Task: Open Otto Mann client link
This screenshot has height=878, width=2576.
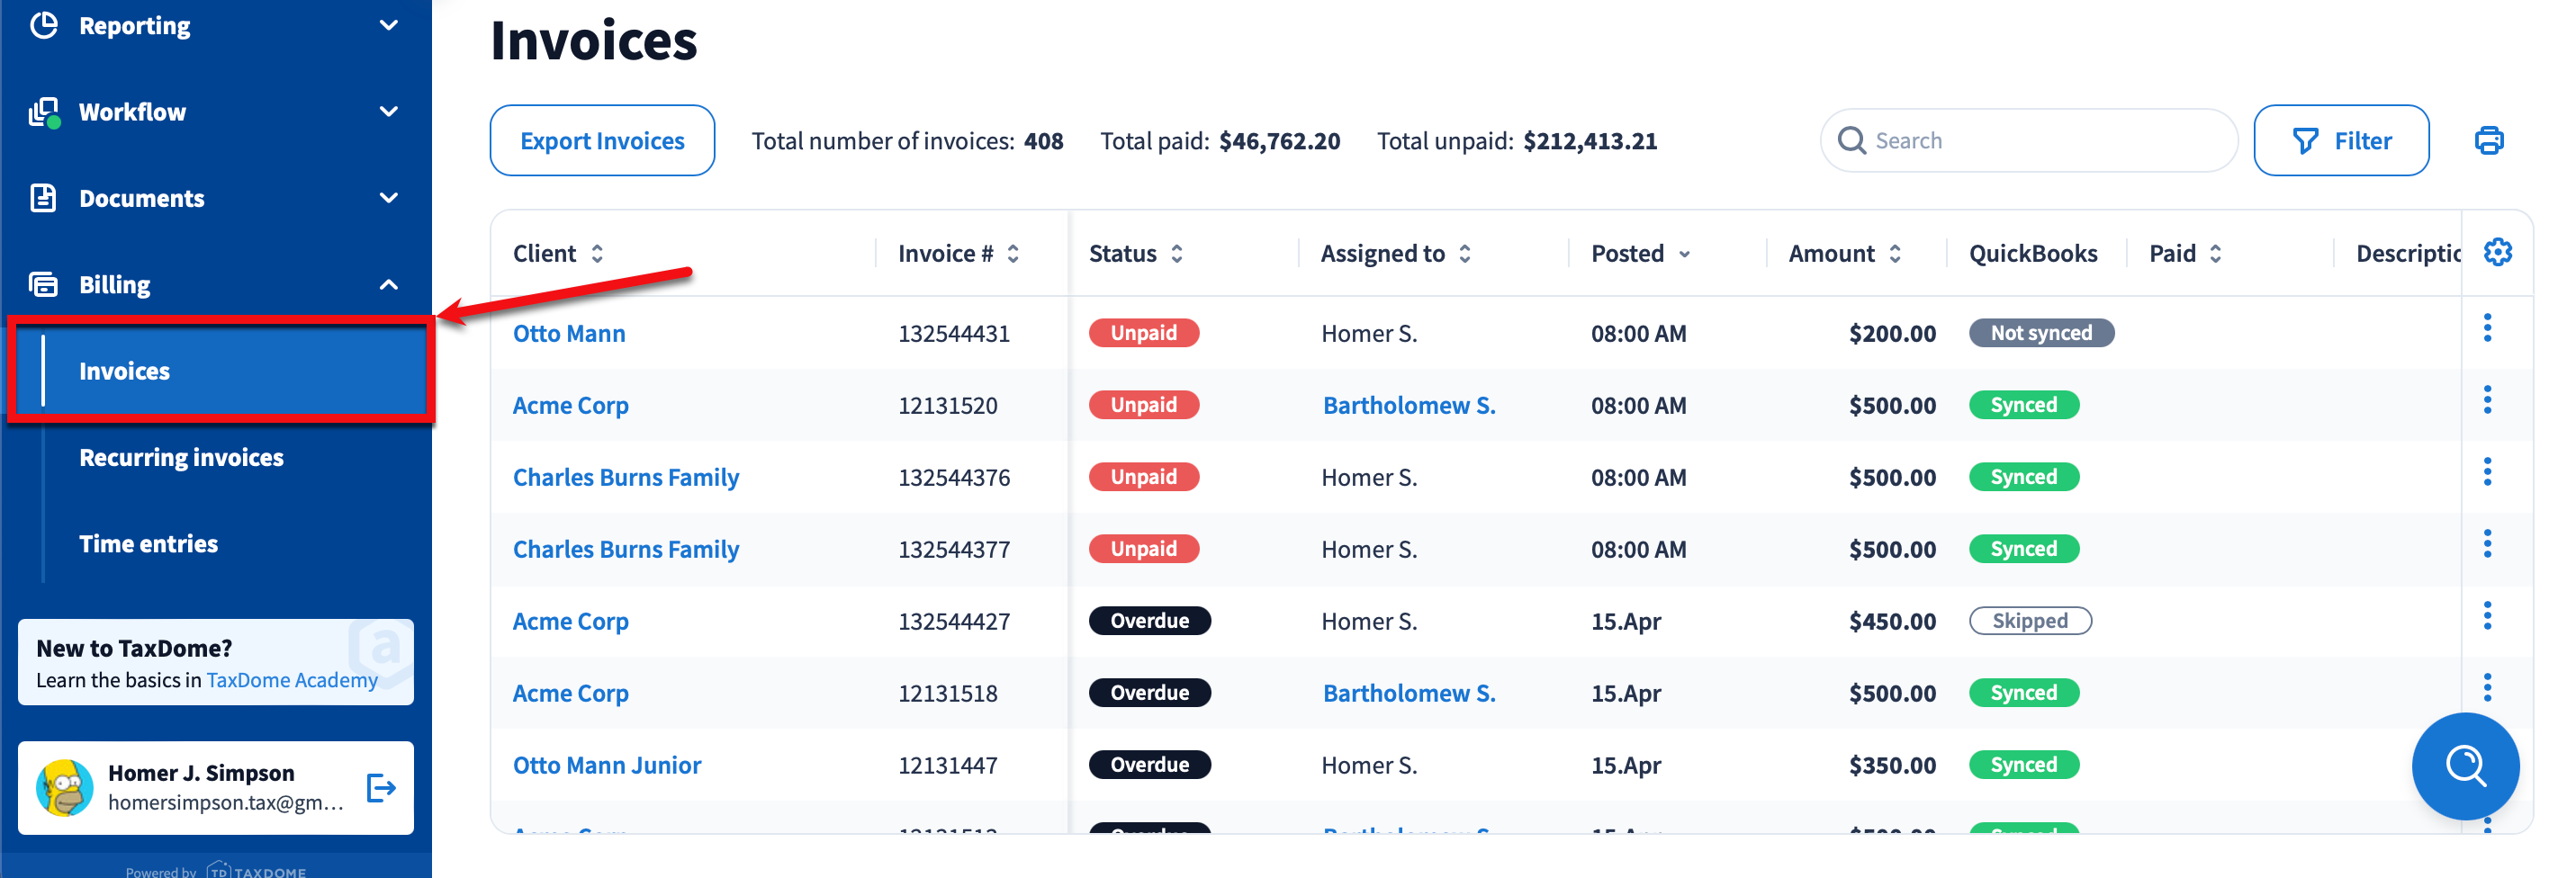Action: (x=569, y=334)
